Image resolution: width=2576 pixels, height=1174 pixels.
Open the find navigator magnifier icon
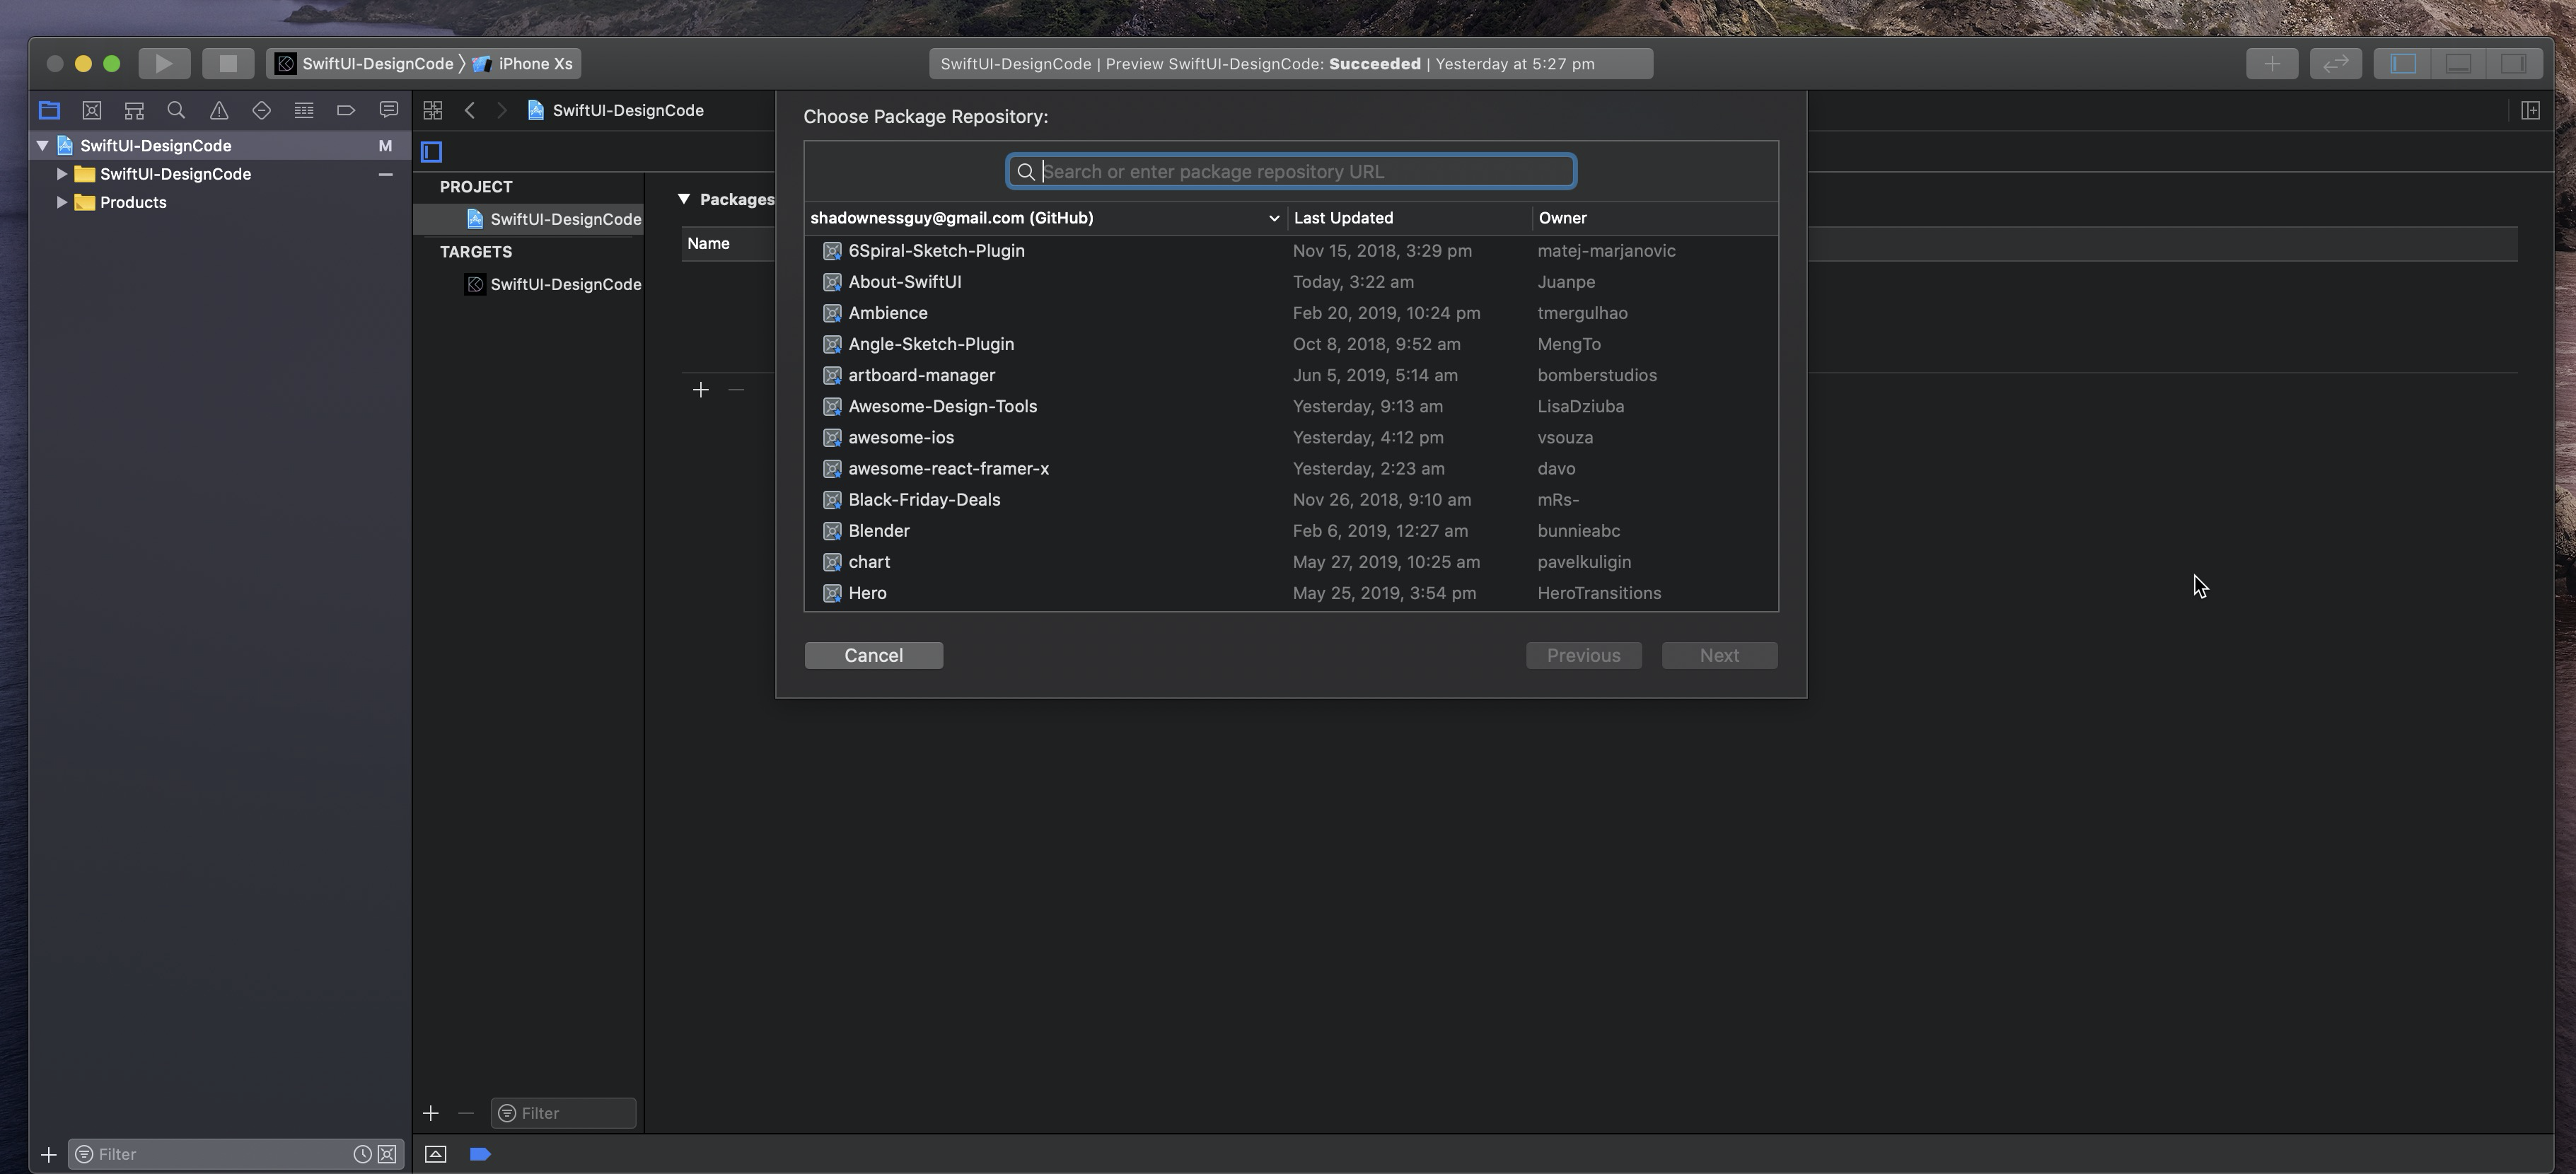click(176, 110)
